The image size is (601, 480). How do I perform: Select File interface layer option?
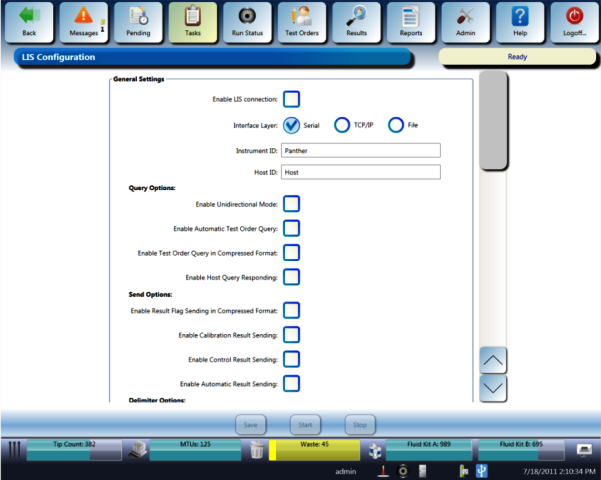(396, 125)
